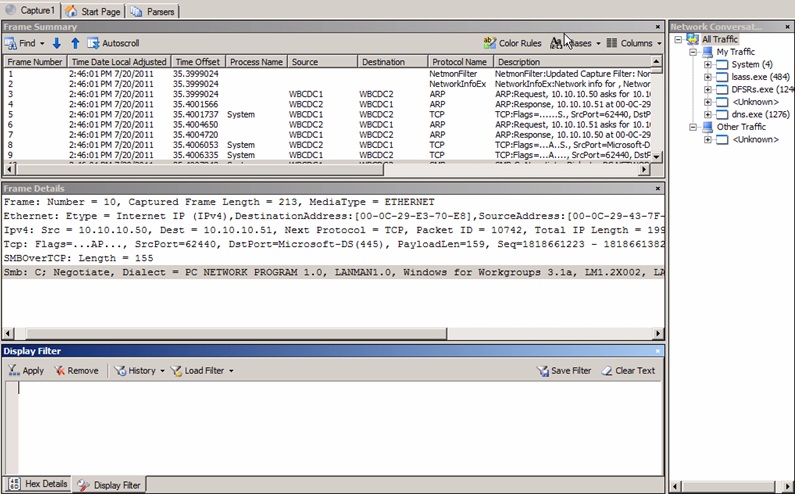Expand the dns.exe (1276) node
Viewport: 795px width, 494px height.
click(708, 115)
